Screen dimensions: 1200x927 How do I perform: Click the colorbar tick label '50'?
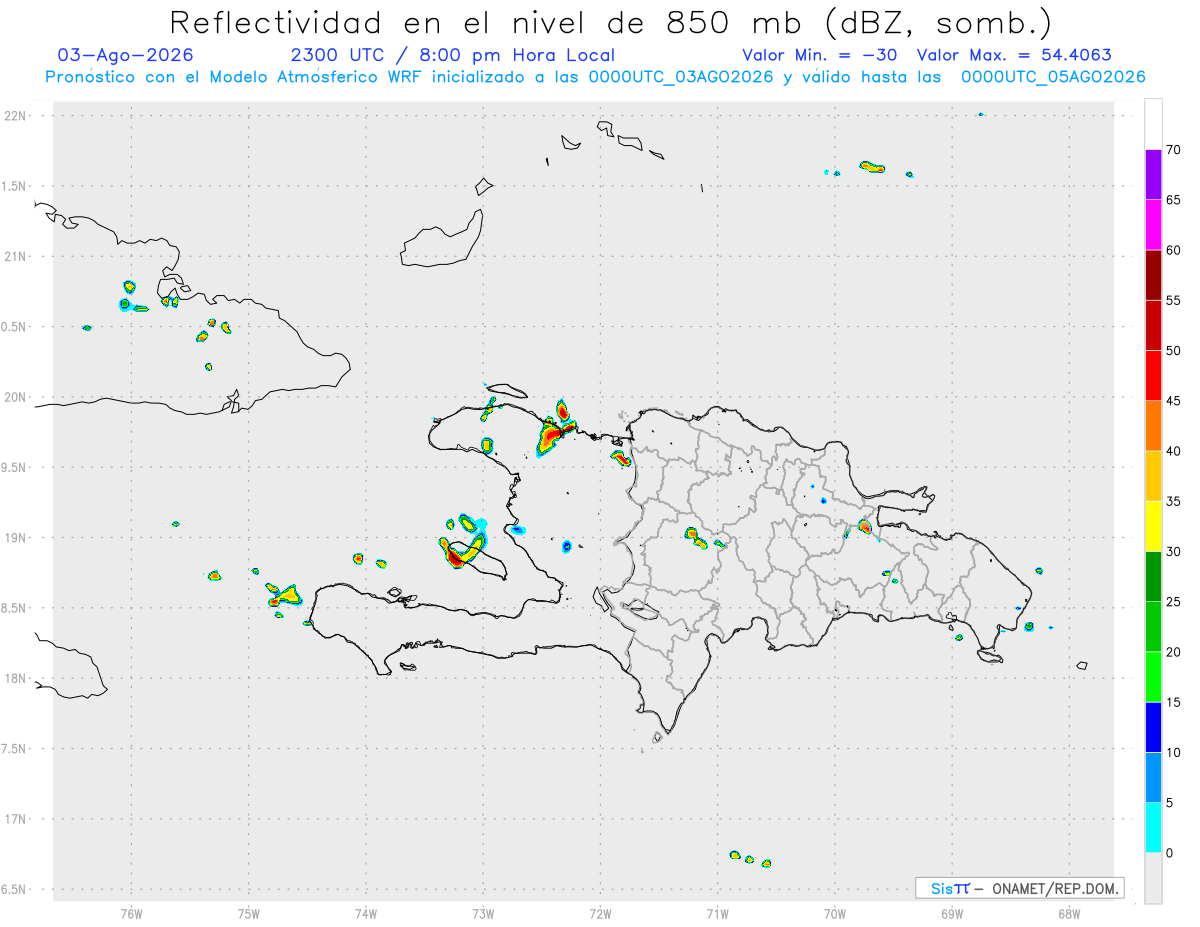1174,351
